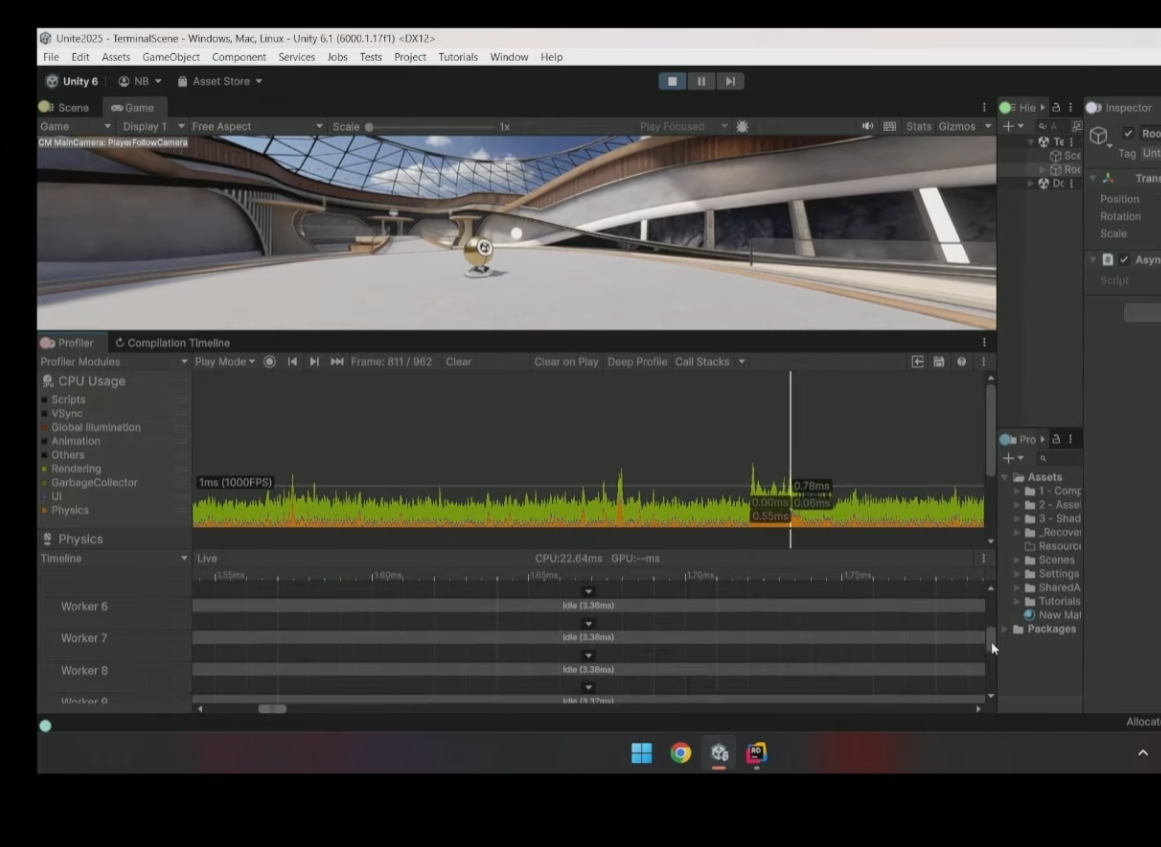1161x847 pixels.
Task: Open the Profiler Modules dropdown
Action: (x=114, y=361)
